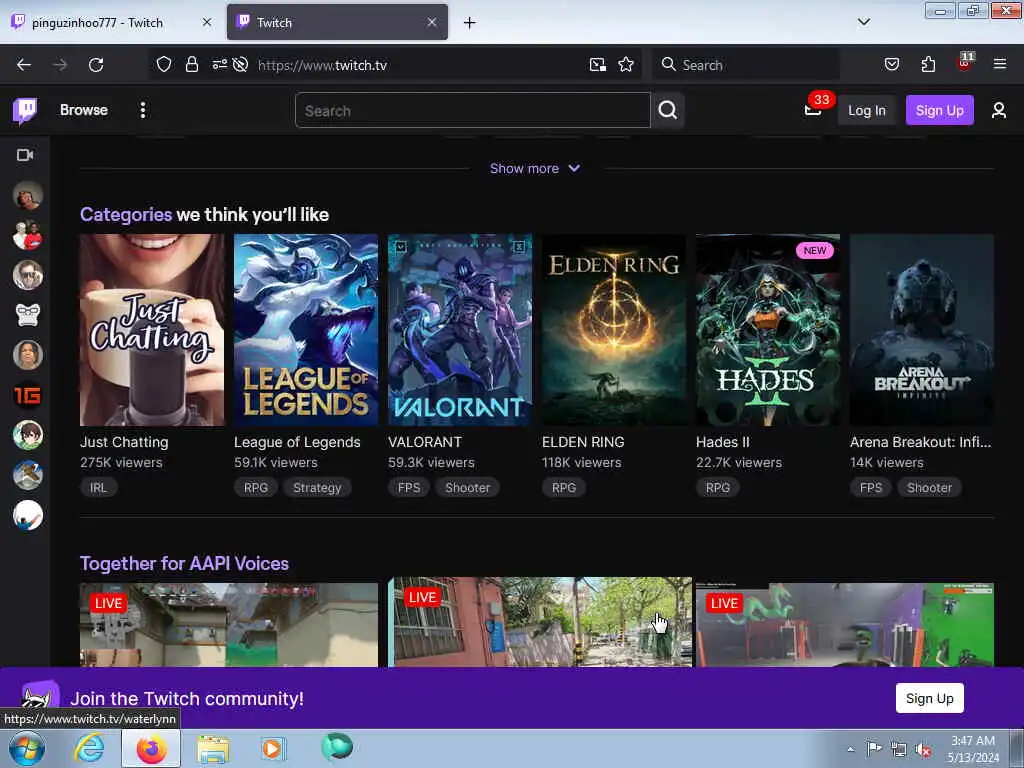The height and width of the screenshot is (768, 1024).
Task: Open the first live stream under AAPI Voices
Action: pyautogui.click(x=229, y=625)
